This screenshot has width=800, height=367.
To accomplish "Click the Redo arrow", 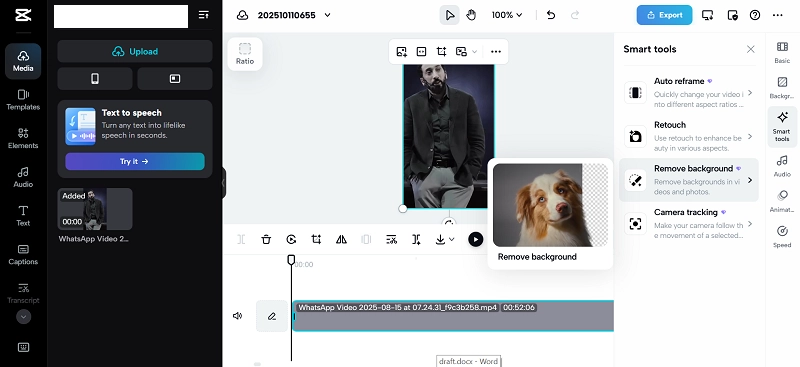I will coord(575,15).
